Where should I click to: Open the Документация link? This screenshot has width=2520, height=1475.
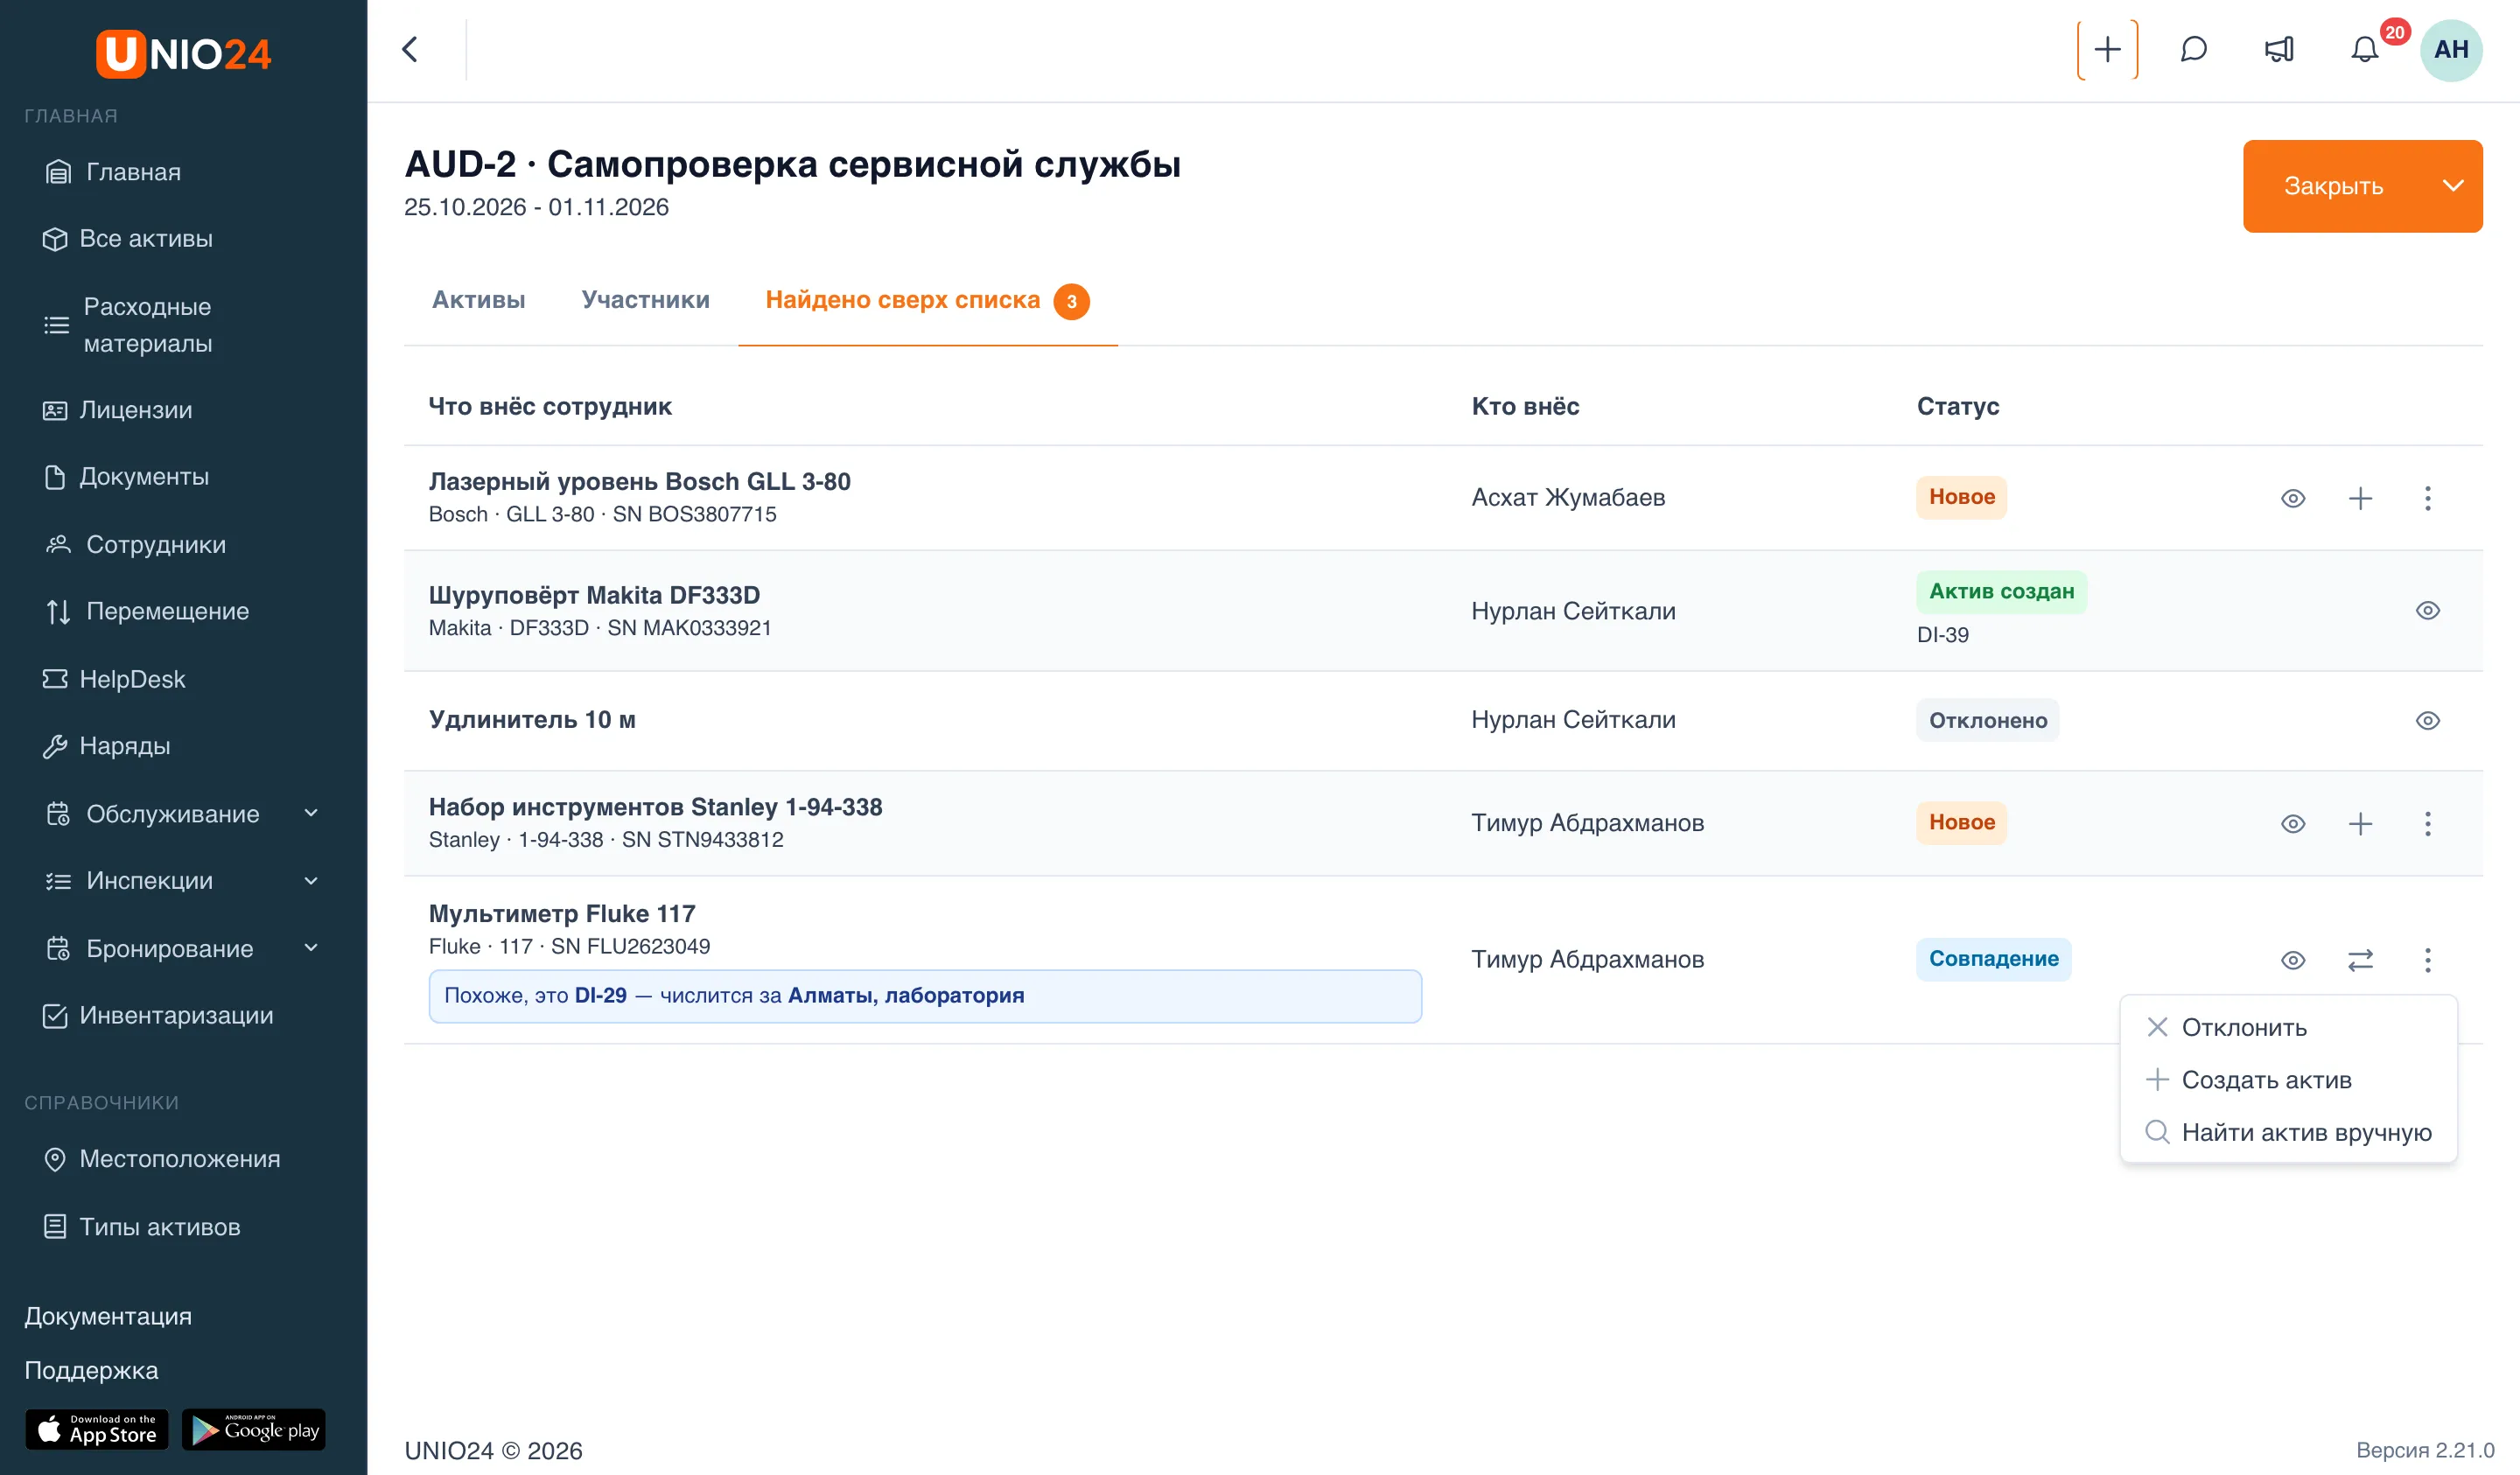(x=108, y=1316)
